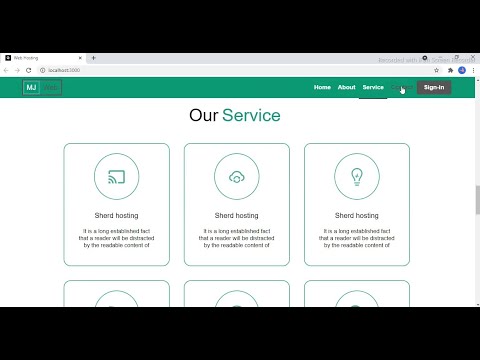Select the Service nav link
480x360 pixels.
point(373,87)
